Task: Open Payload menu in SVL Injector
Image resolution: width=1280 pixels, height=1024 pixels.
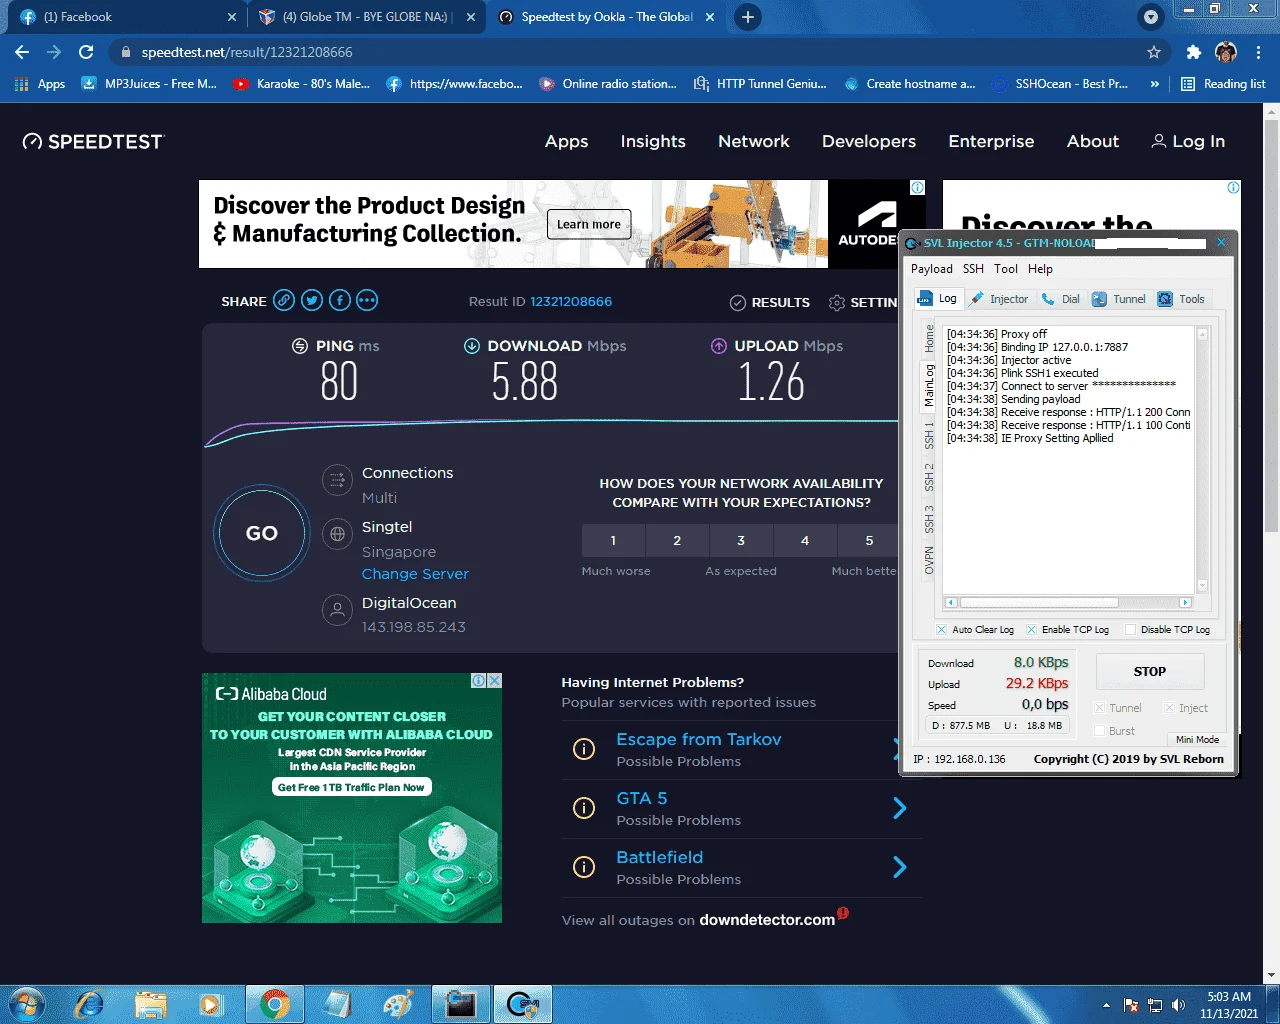Action: (x=932, y=269)
